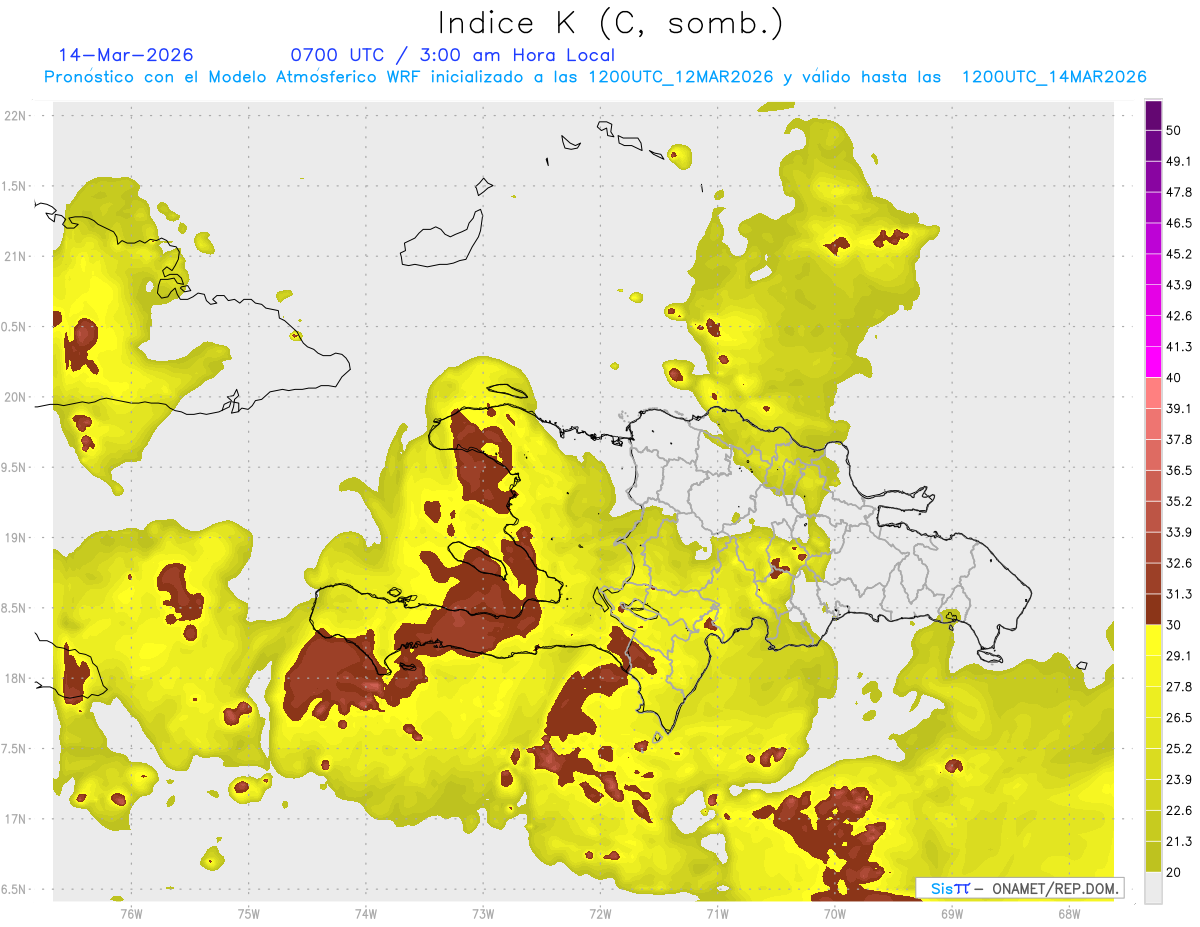The width and height of the screenshot is (1200, 927).
Task: Pick the bright yellow legend band between 29.1 and 30
Action: point(1153,640)
